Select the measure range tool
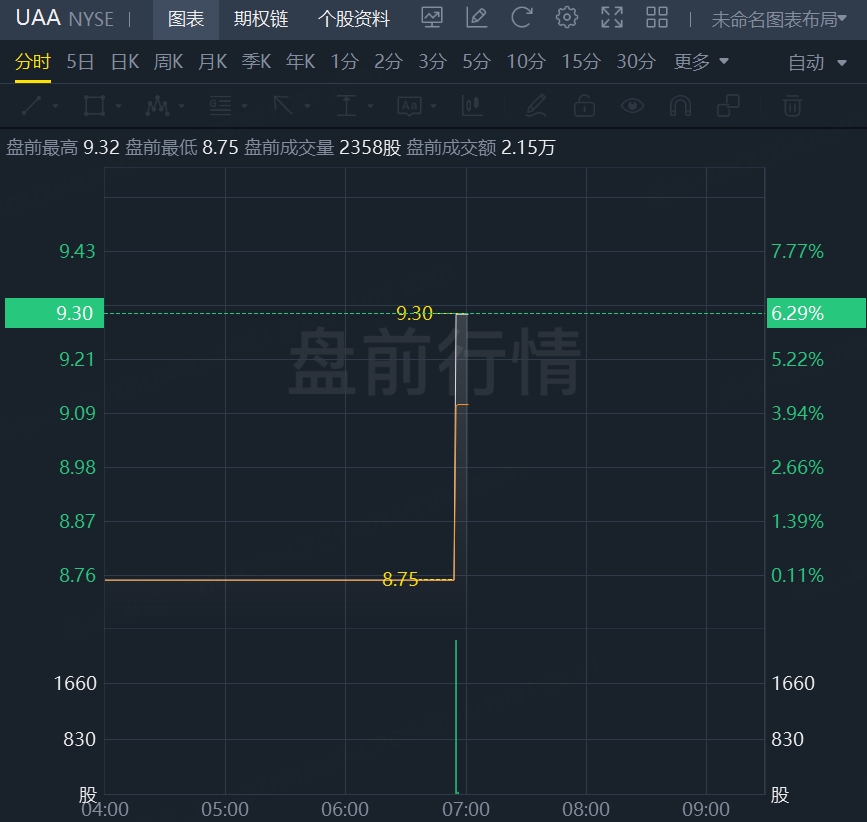The image size is (867, 822). (346, 106)
